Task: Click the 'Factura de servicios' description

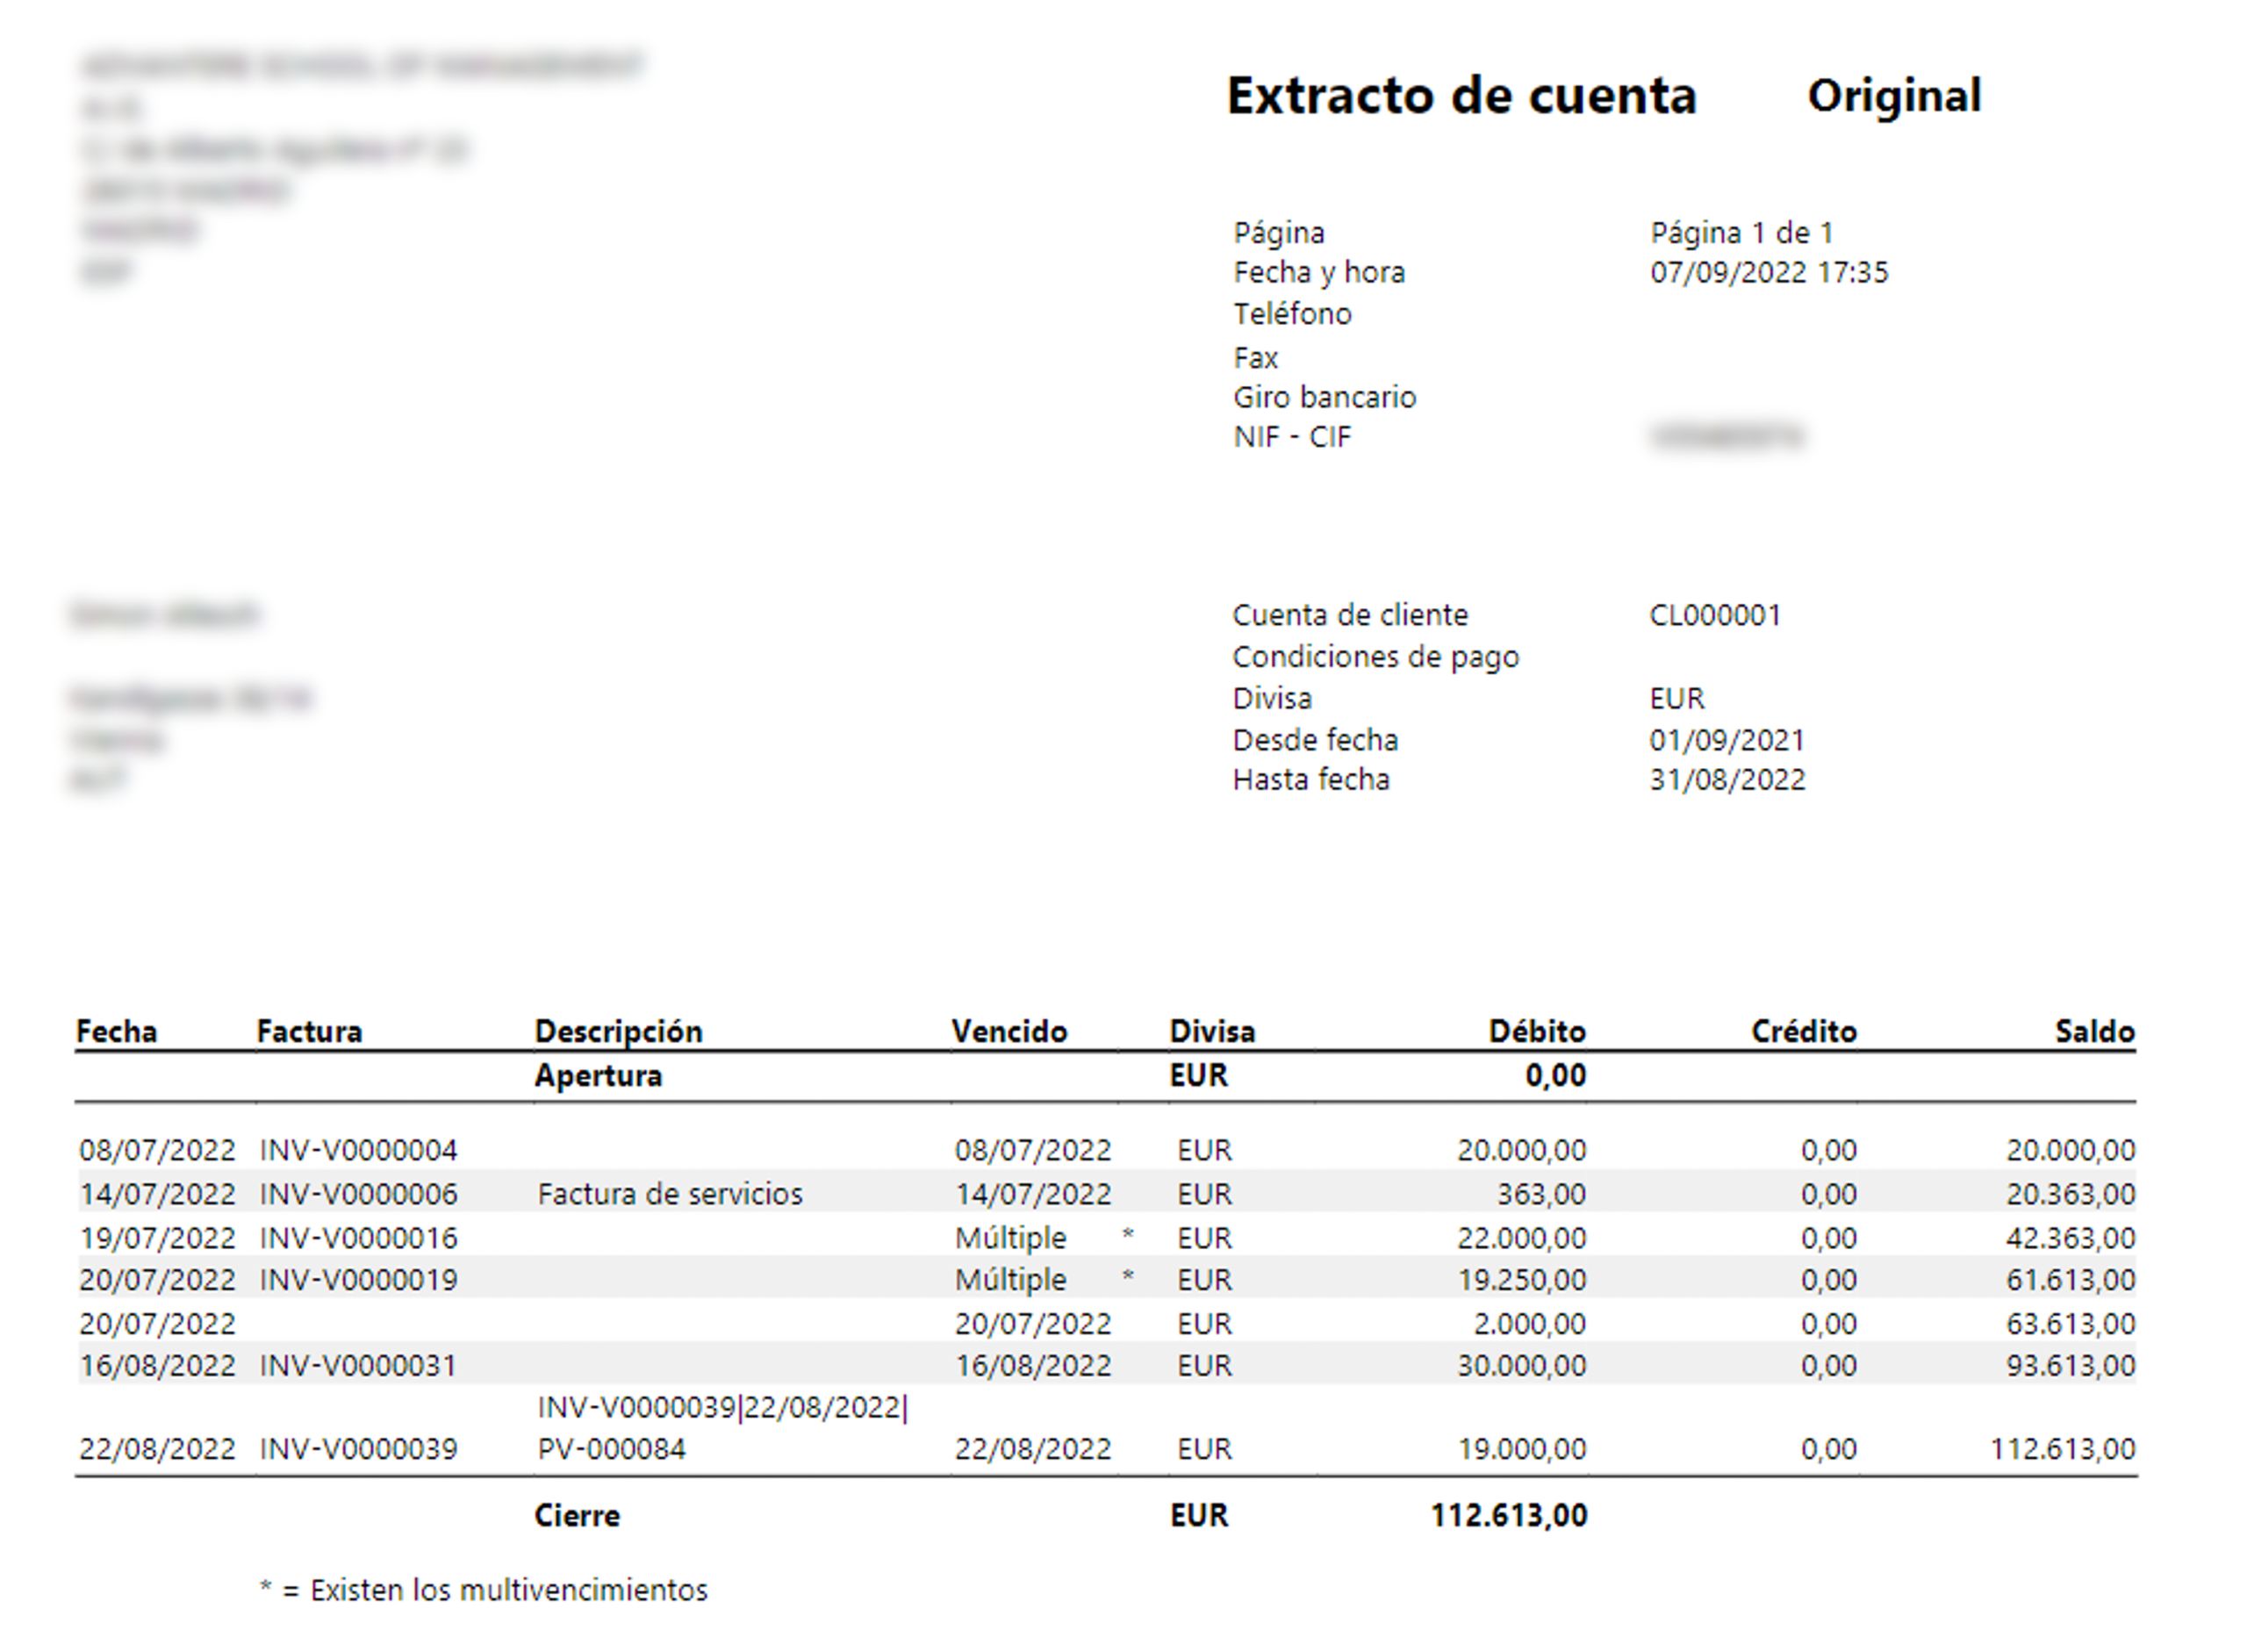Action: (x=670, y=1194)
